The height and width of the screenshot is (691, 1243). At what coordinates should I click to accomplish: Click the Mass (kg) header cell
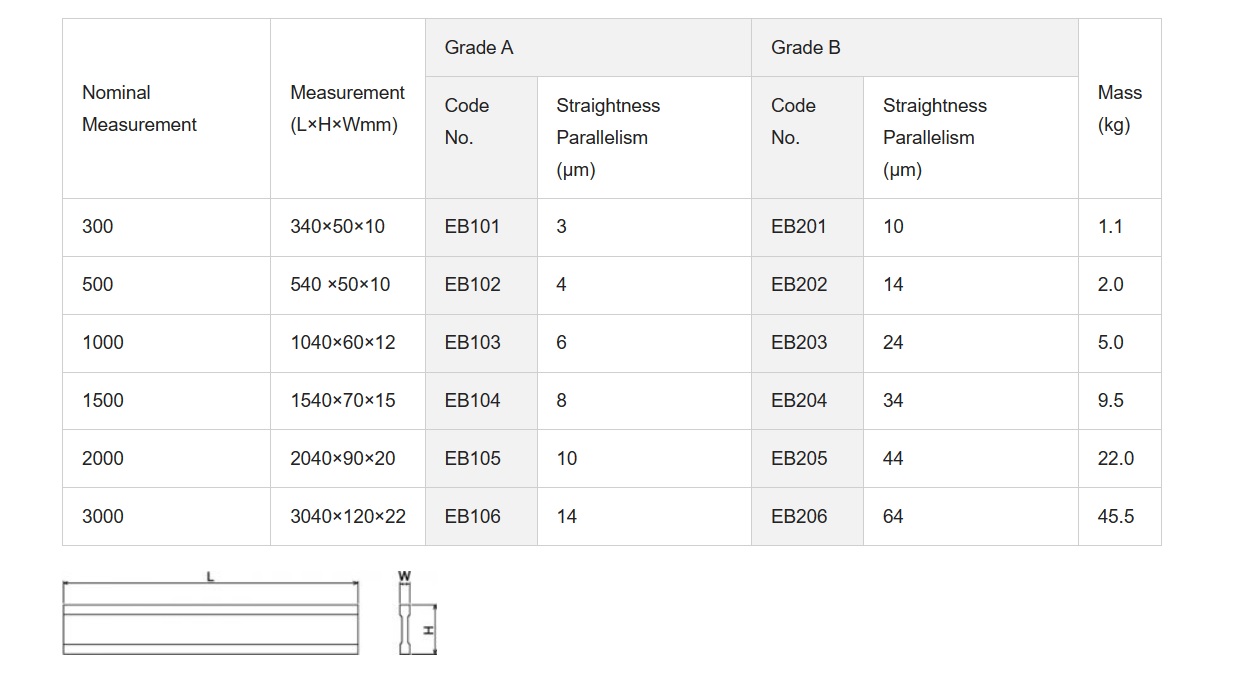click(x=1119, y=108)
